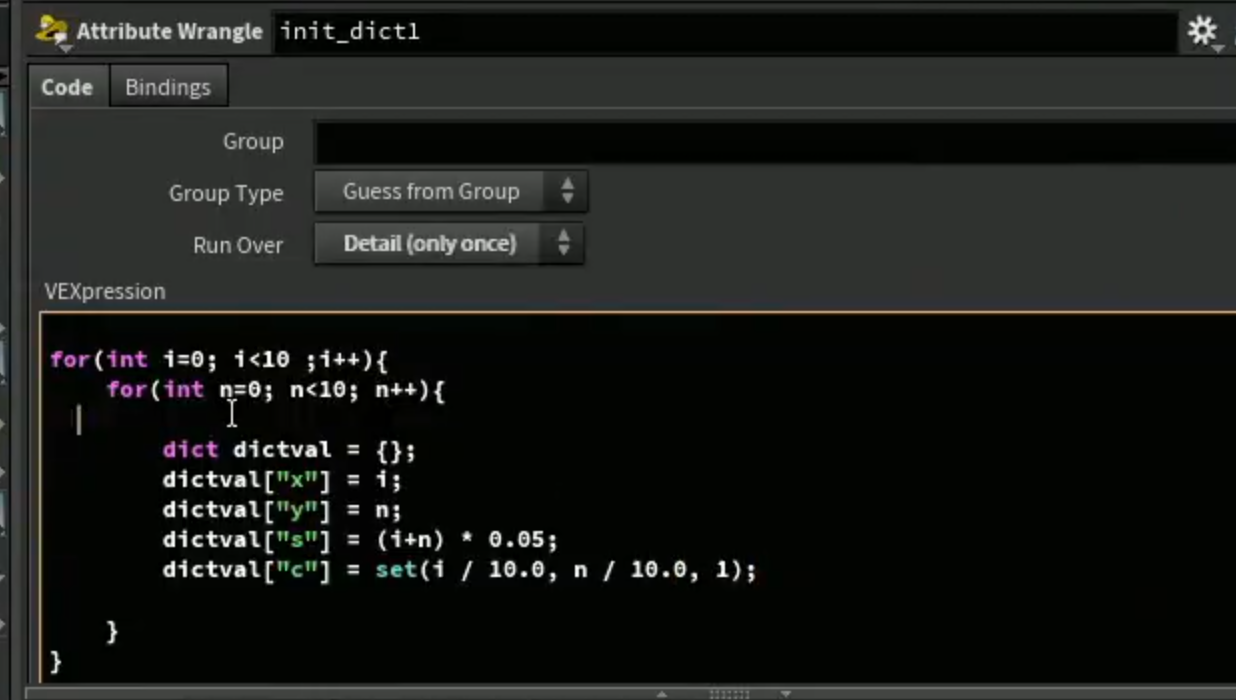Screen dimensions: 1236x700
Task: Click the Group parameter label
Action: [x=253, y=142]
